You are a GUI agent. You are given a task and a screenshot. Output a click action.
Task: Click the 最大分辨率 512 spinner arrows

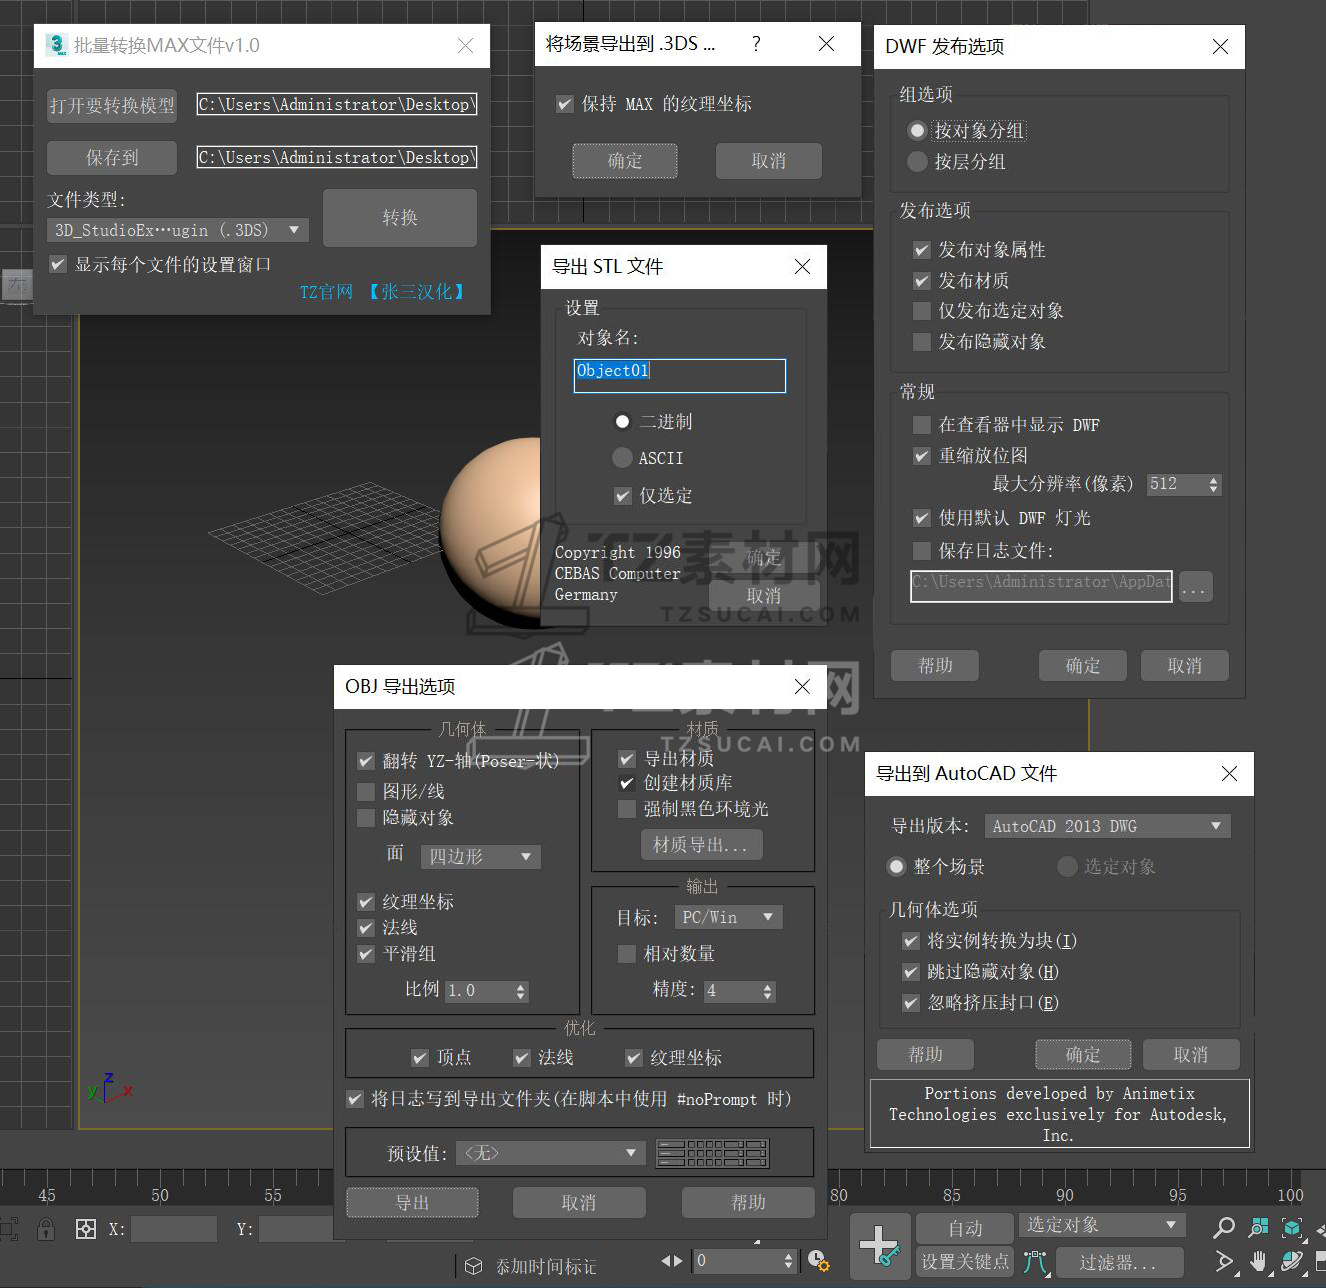click(1213, 485)
